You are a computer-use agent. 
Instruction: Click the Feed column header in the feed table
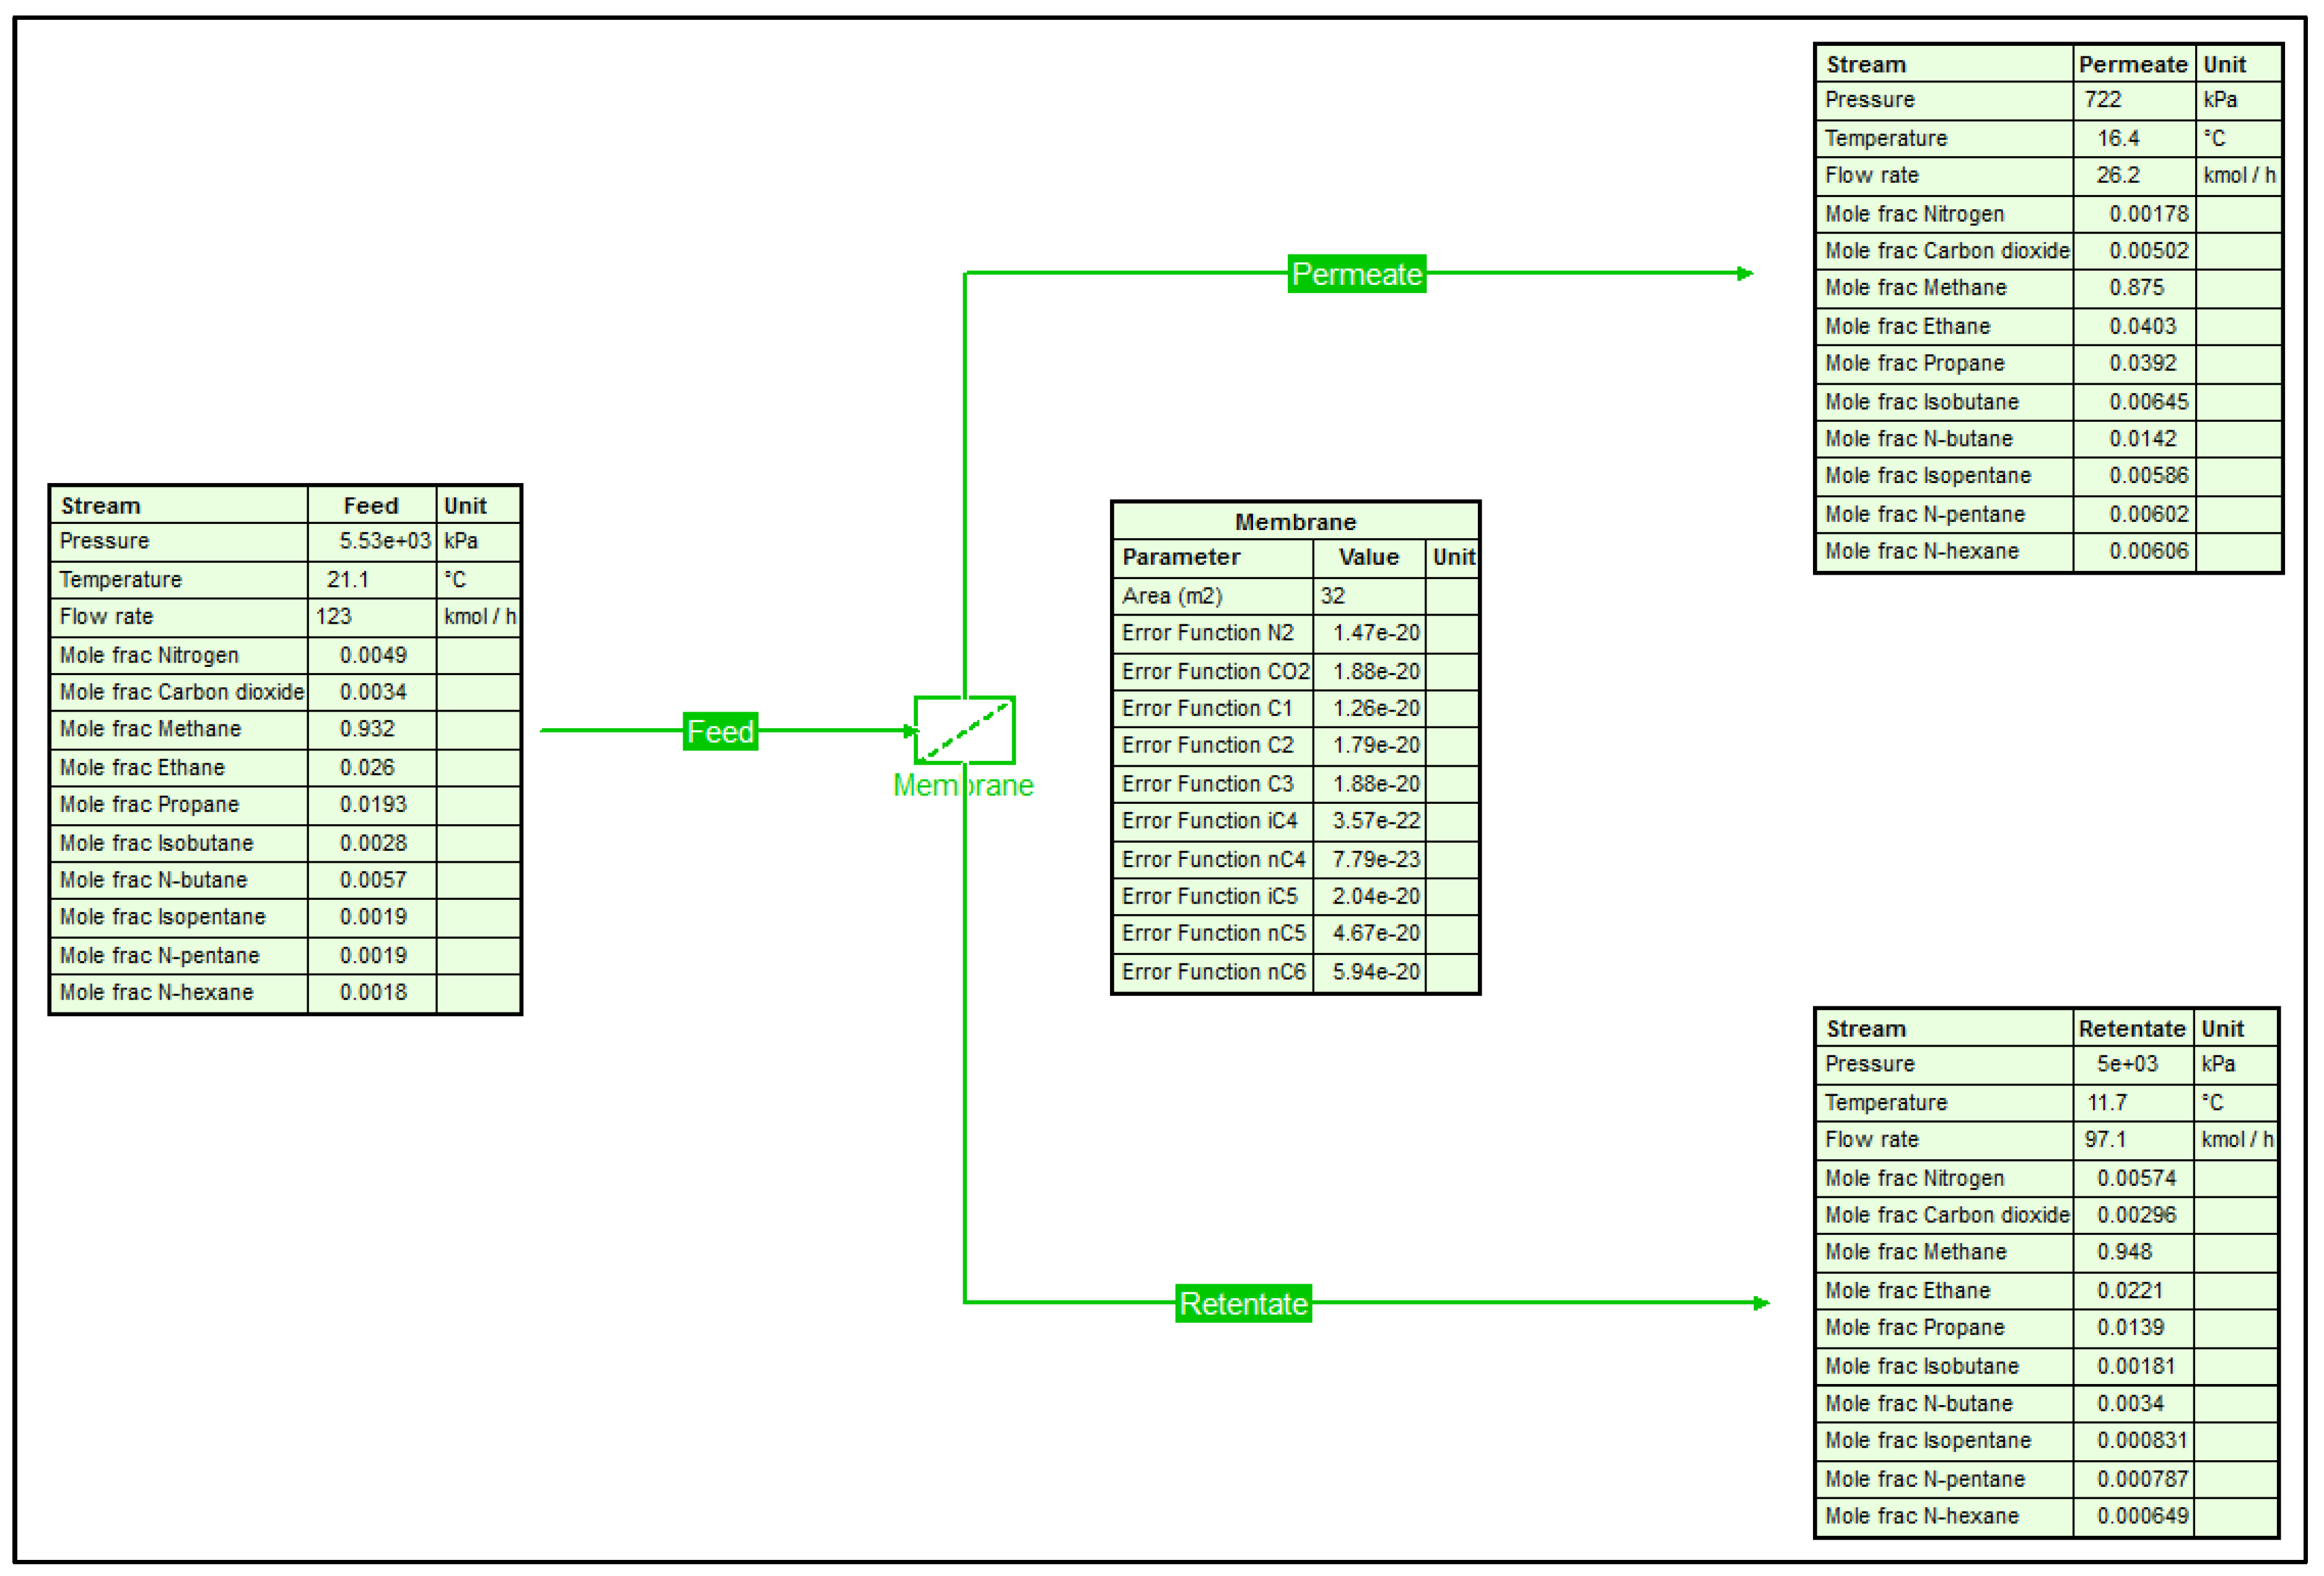coord(371,505)
